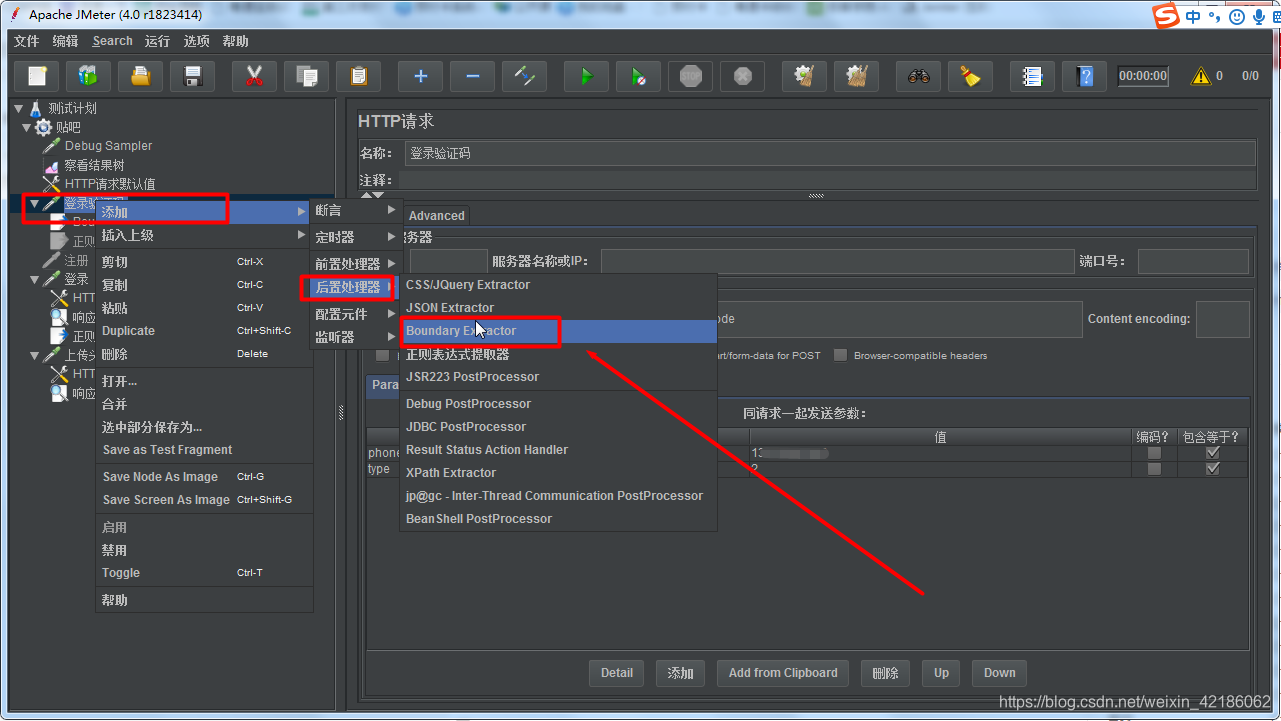Click the yellow warning triangle log icon
The height and width of the screenshot is (721, 1281).
click(1201, 76)
